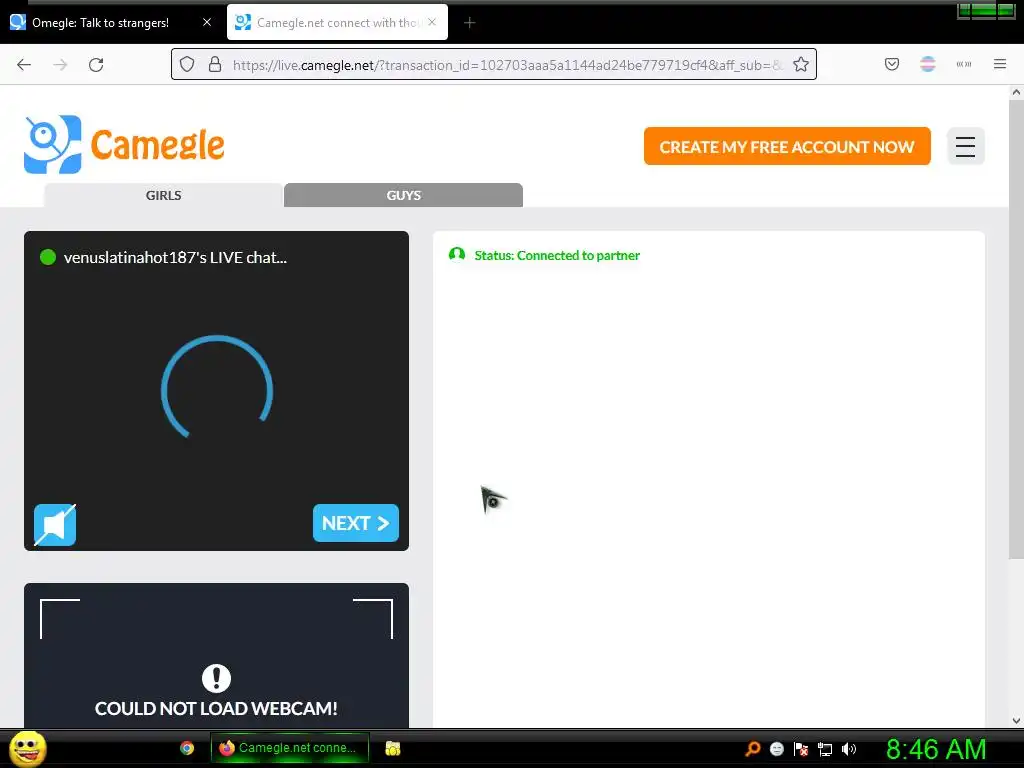Click the green headset status icon
The width and height of the screenshot is (1024, 768).
[457, 255]
